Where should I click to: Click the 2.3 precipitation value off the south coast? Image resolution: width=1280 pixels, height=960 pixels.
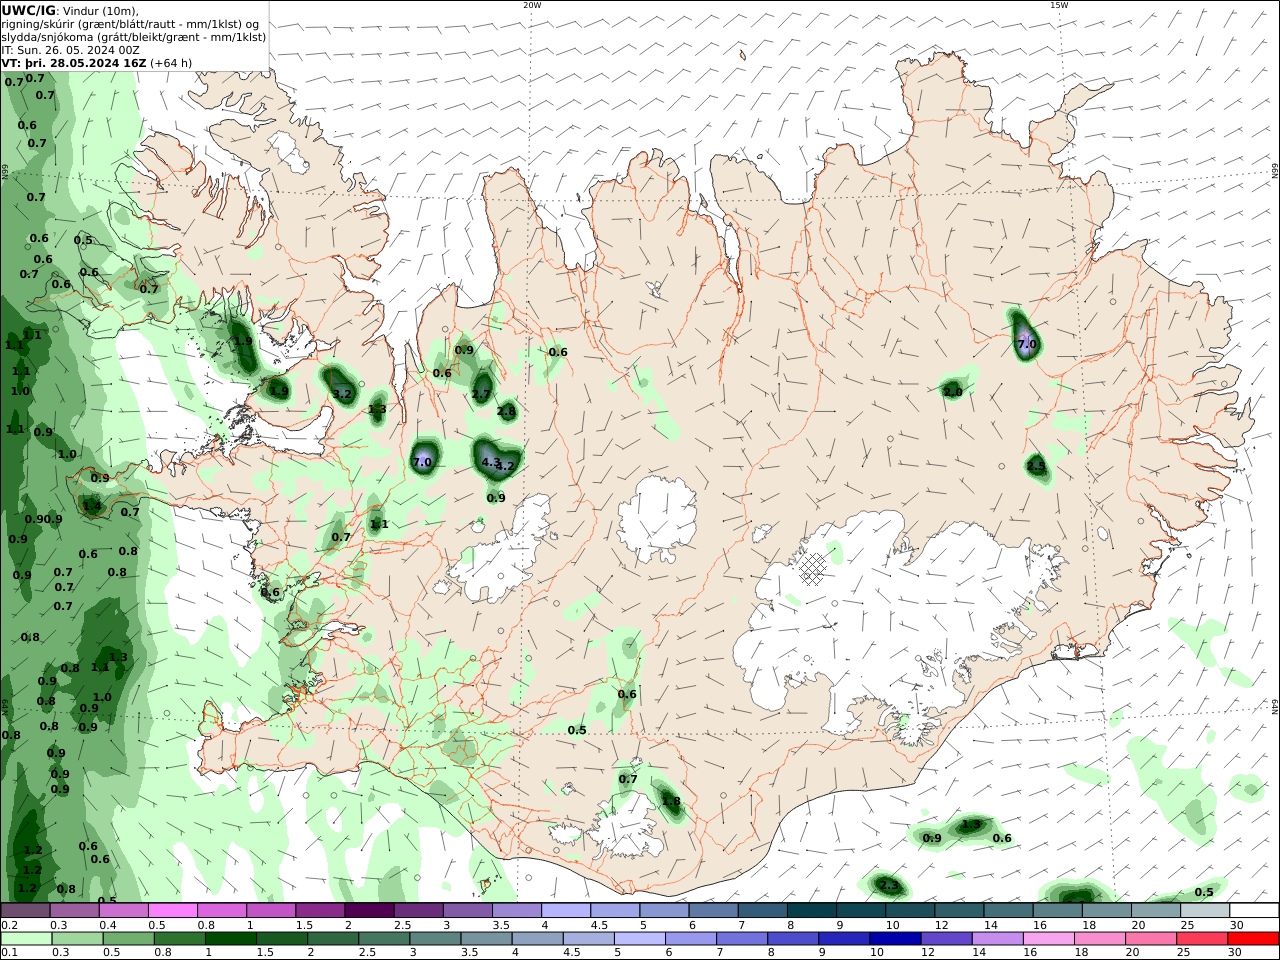tap(888, 886)
